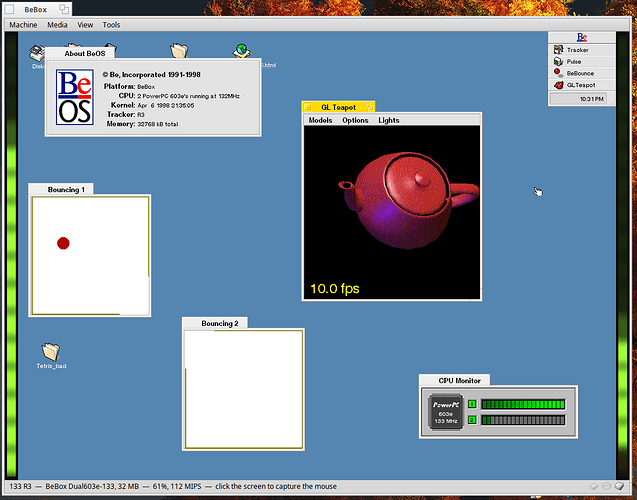
Task: Click the CPU 2 activity bar
Action: [x=523, y=420]
